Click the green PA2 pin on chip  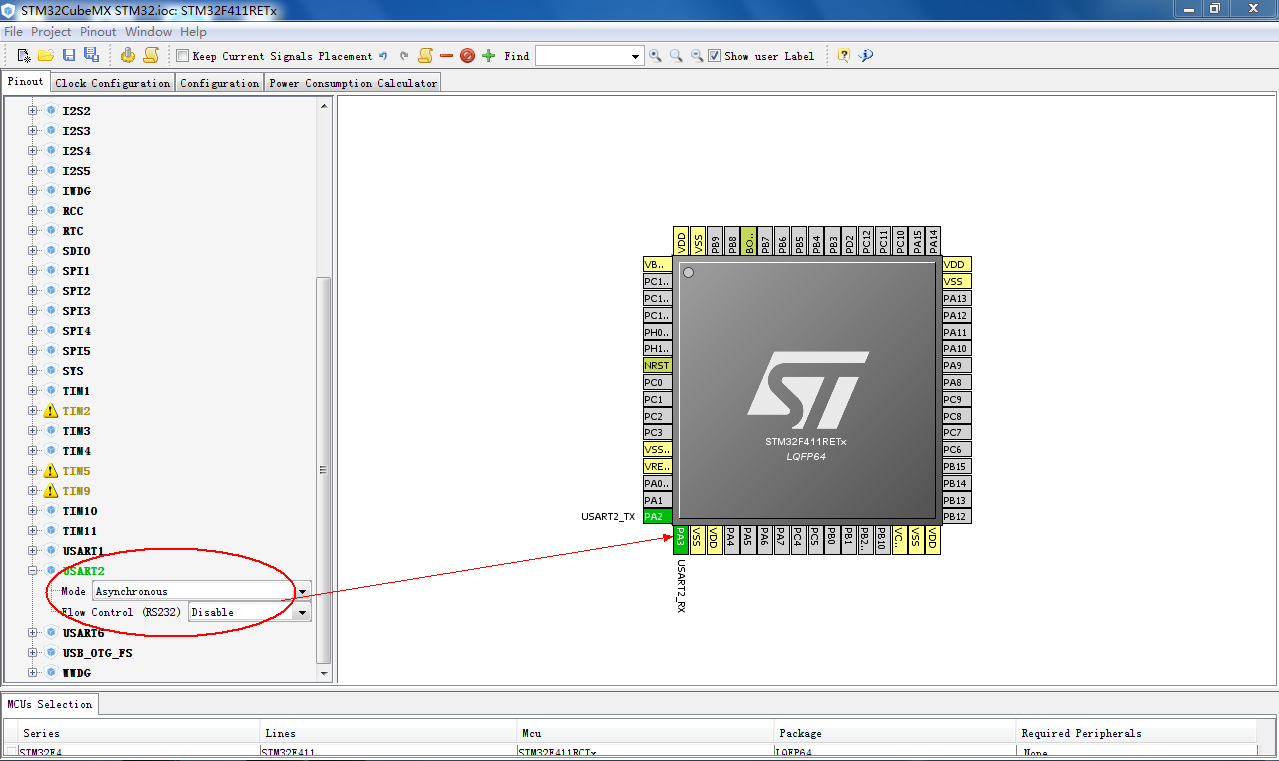[x=657, y=517]
